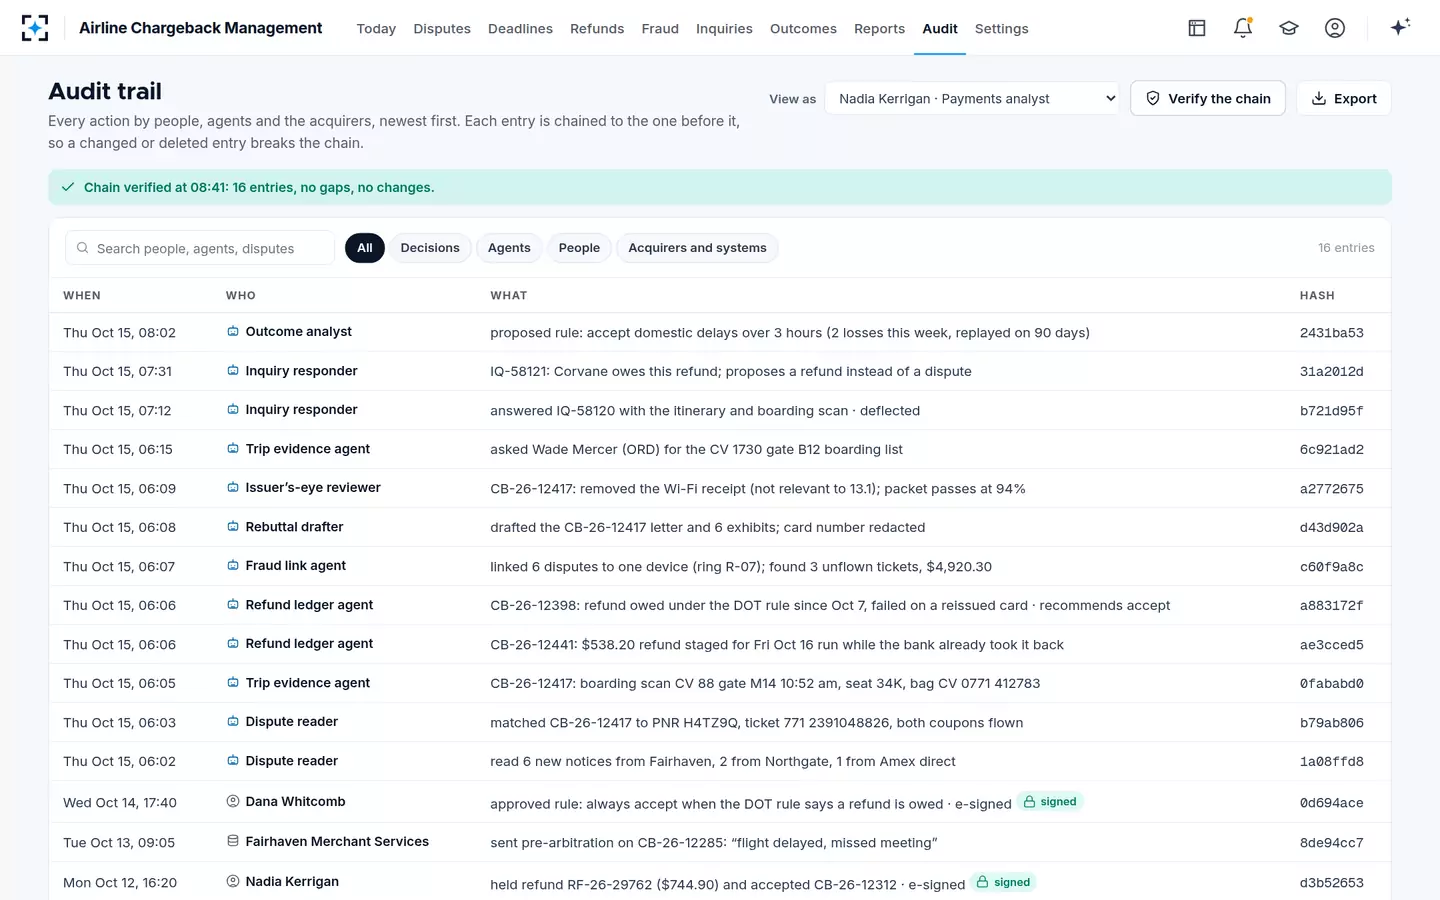Viewport: 1440px width, 900px height.
Task: Click the search magnifier icon
Action: click(83, 248)
